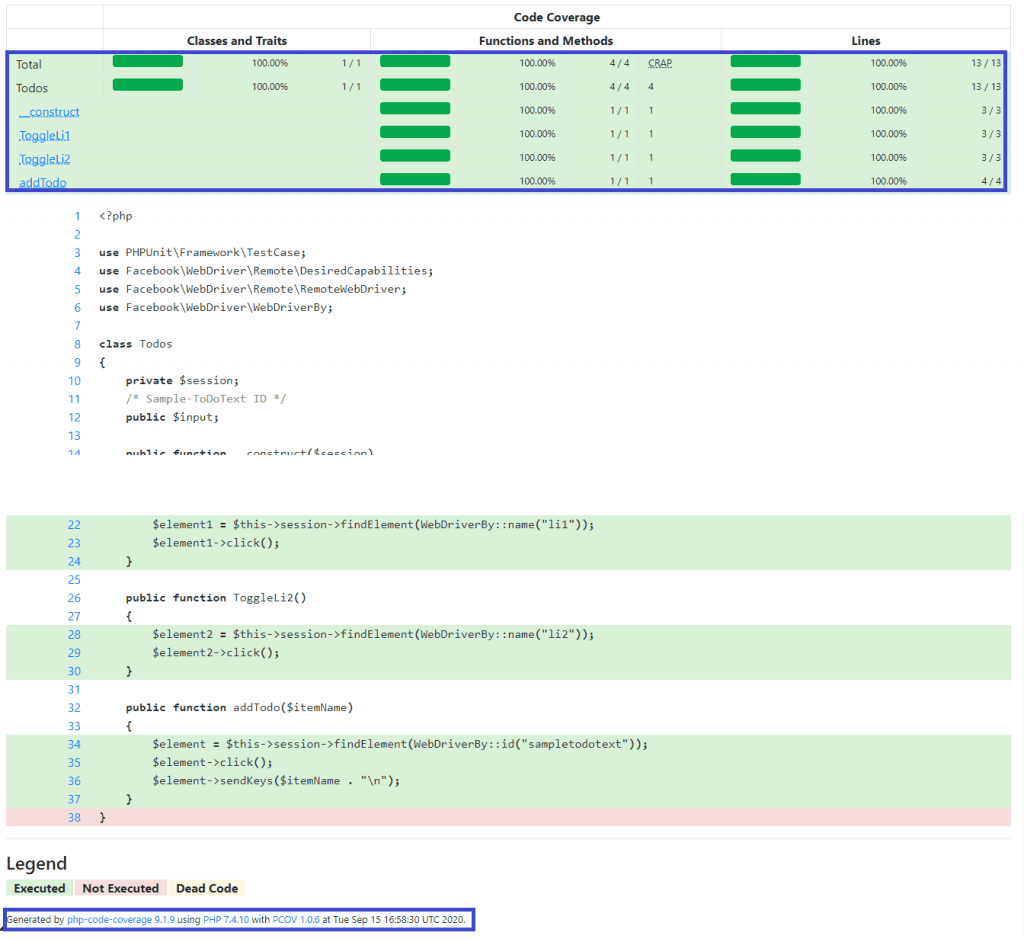Open the __construct method link
This screenshot has height=939, width=1024.
pyautogui.click(x=49, y=112)
